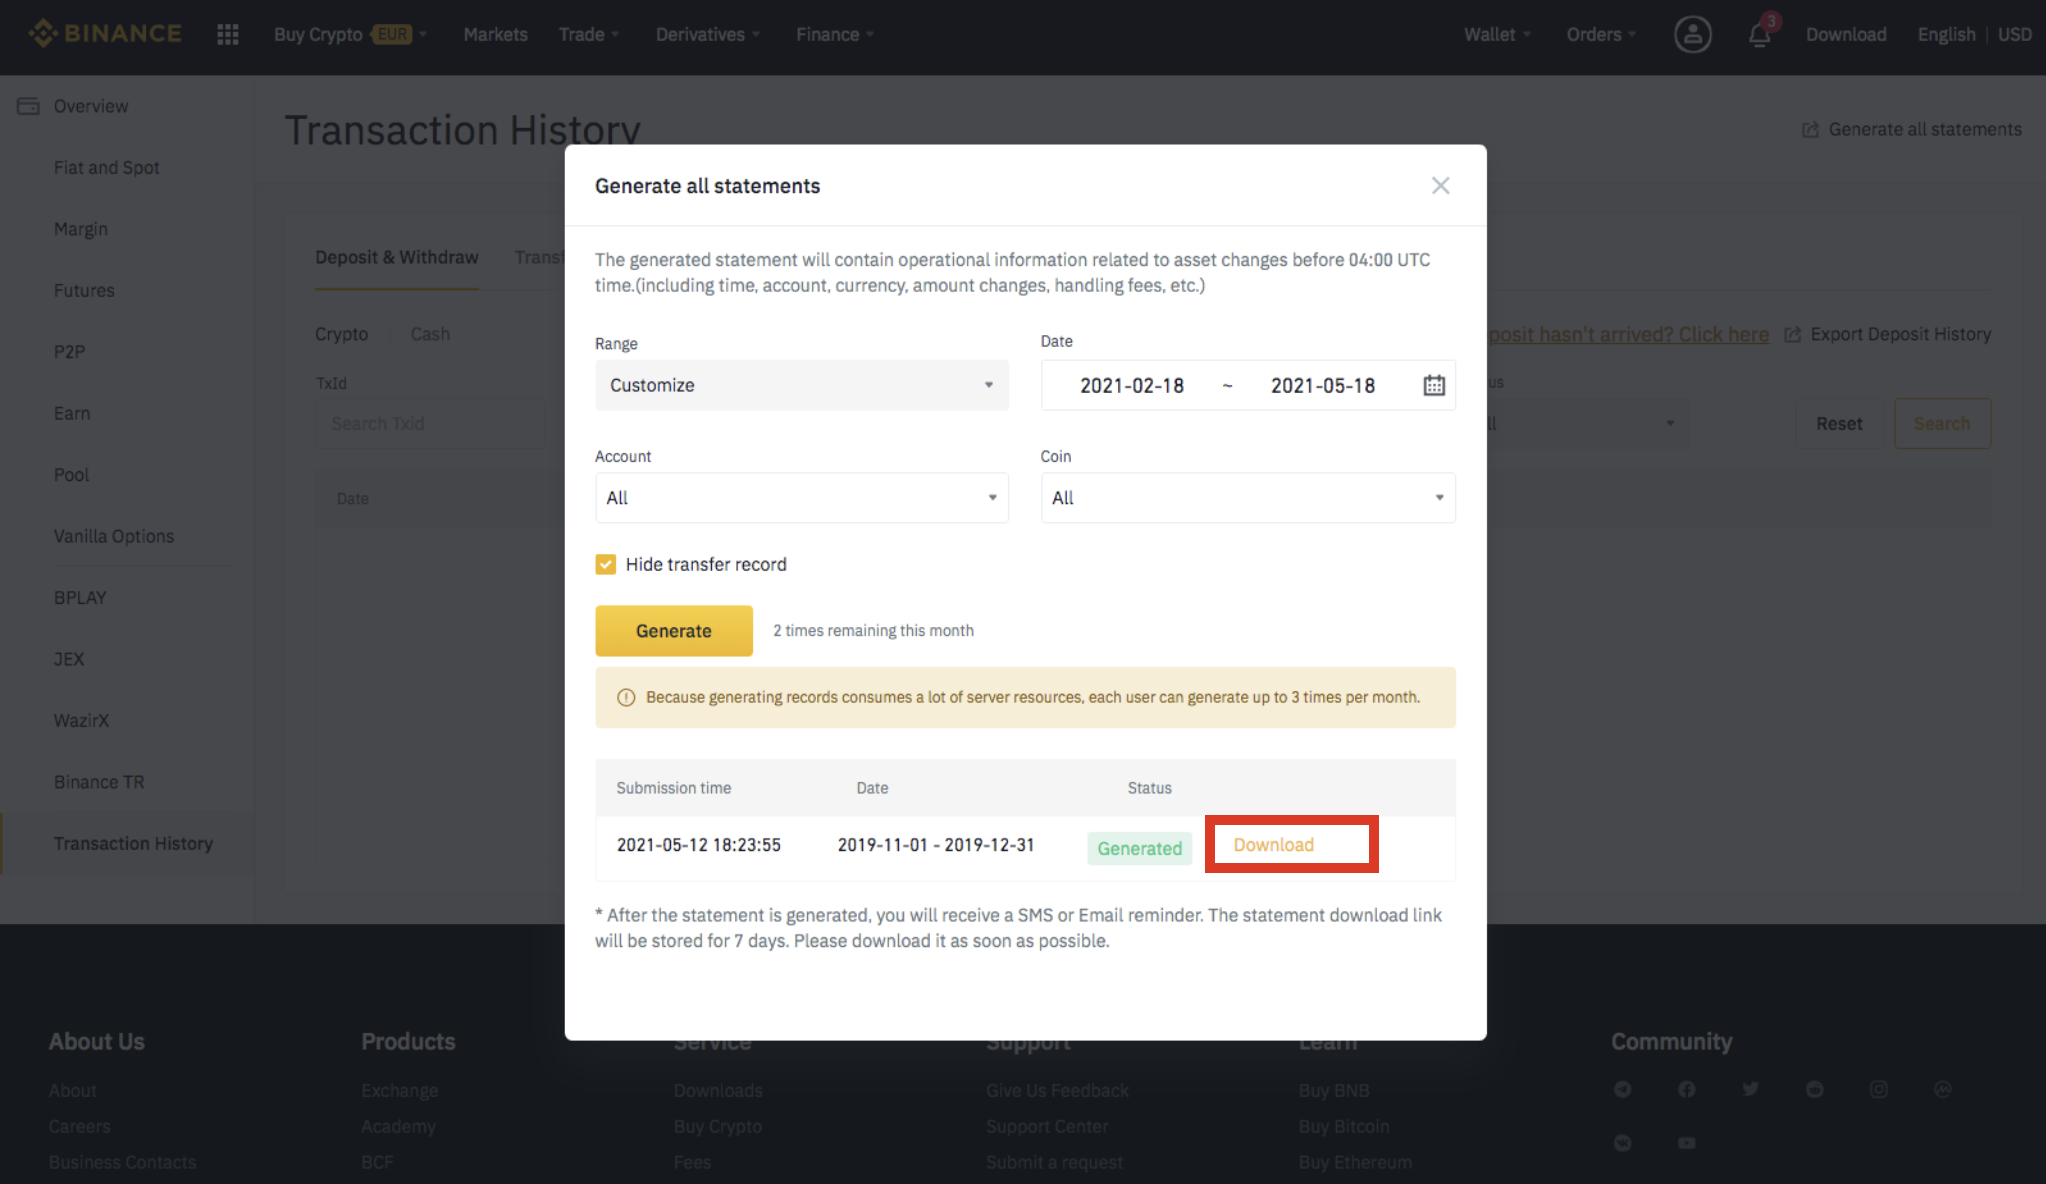The image size is (2046, 1184).
Task: Click the end date 2021-05-18
Action: click(1323, 385)
